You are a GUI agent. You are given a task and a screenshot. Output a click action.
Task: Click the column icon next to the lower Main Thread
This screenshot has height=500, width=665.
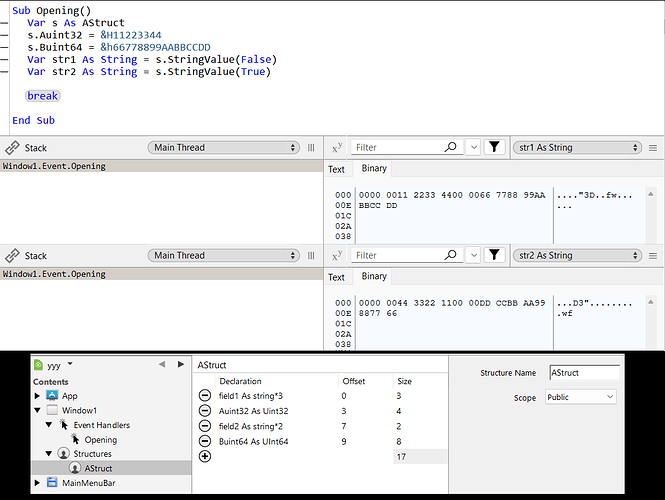311,255
